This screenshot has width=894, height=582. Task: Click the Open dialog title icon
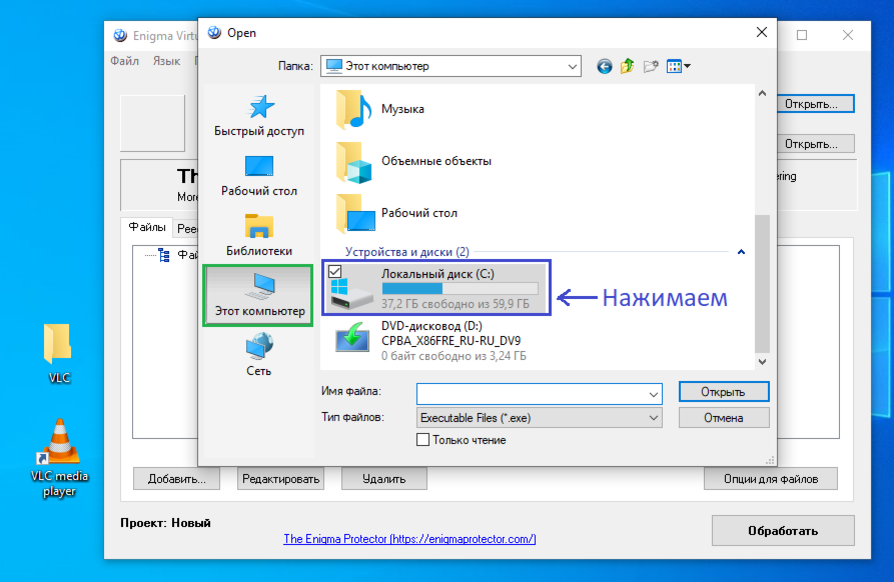(x=214, y=32)
